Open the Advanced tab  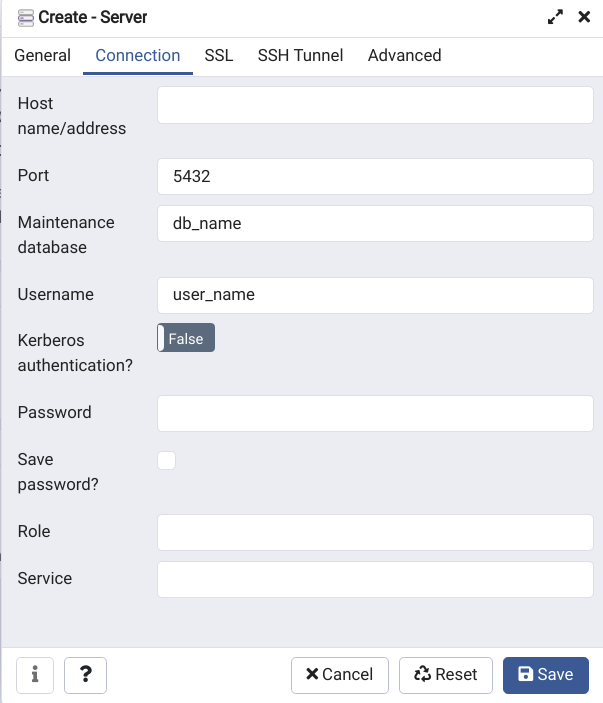click(x=404, y=56)
